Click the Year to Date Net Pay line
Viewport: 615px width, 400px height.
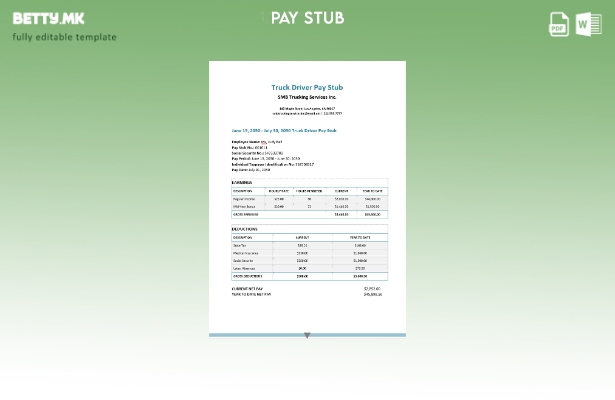pos(307,294)
